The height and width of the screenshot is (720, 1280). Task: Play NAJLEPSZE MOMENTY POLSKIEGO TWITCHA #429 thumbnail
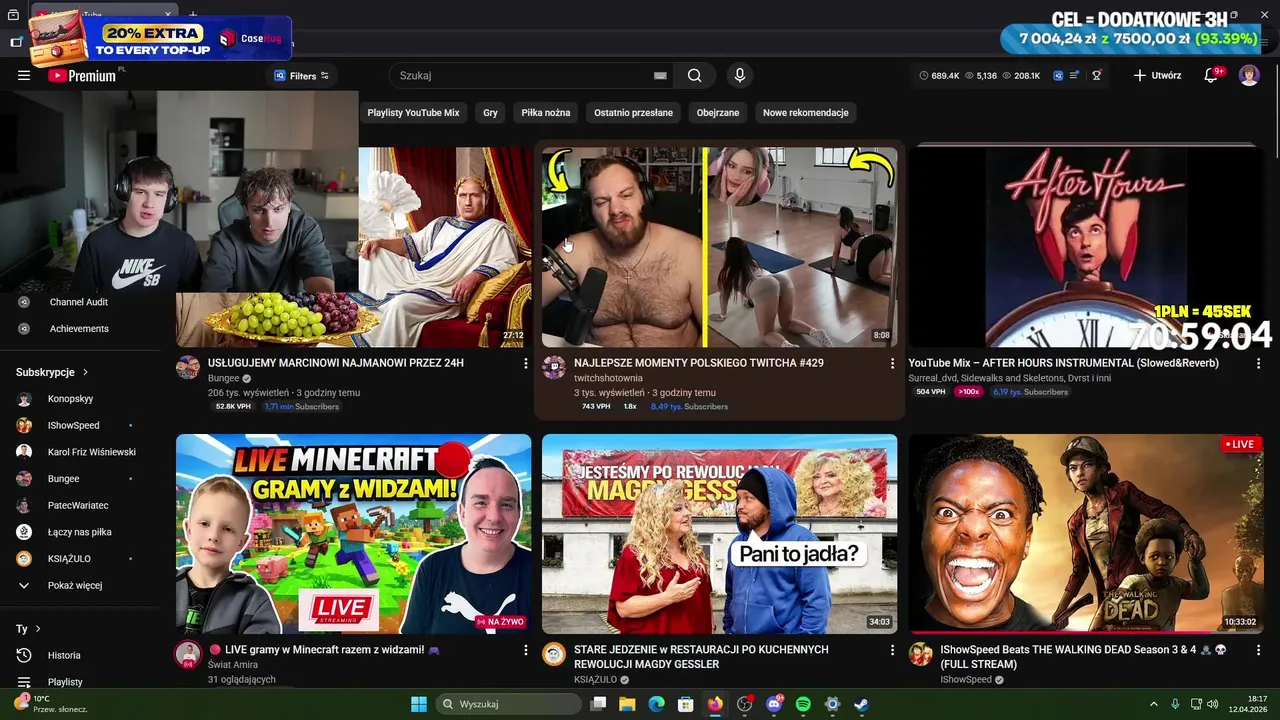coord(720,247)
